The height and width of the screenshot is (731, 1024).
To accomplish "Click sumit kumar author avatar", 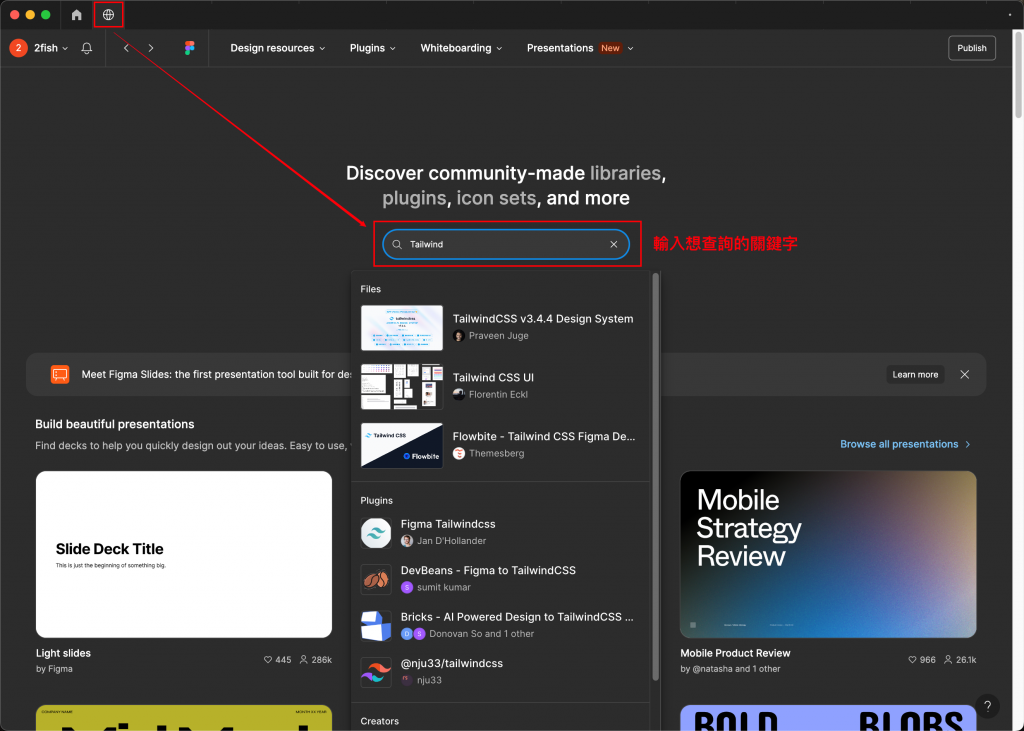I will click(407, 587).
